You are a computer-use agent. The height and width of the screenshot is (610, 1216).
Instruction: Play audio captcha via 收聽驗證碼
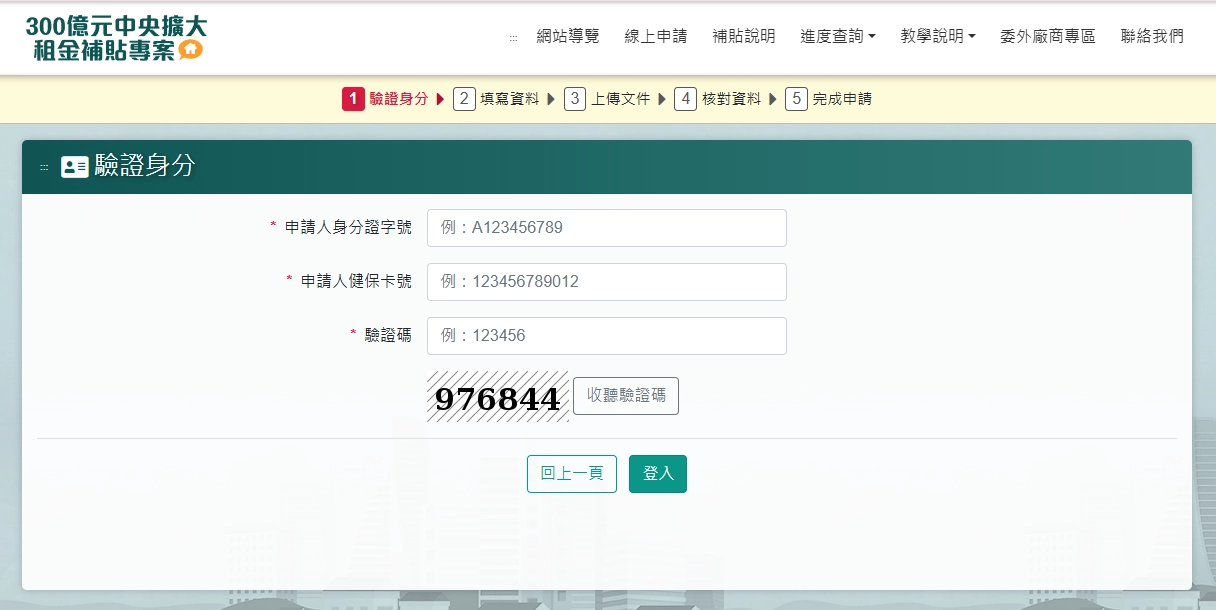pyautogui.click(x=626, y=396)
